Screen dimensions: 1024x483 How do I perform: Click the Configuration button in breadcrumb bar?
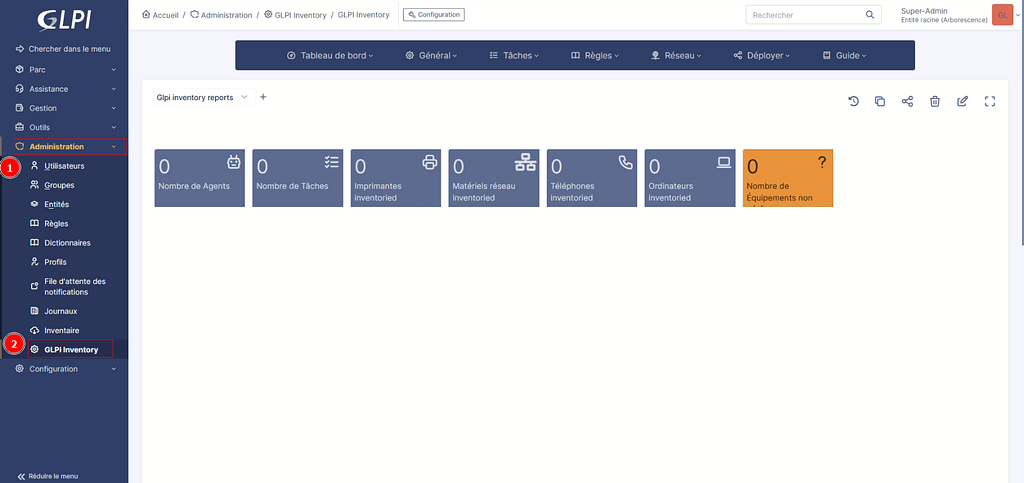tap(433, 15)
